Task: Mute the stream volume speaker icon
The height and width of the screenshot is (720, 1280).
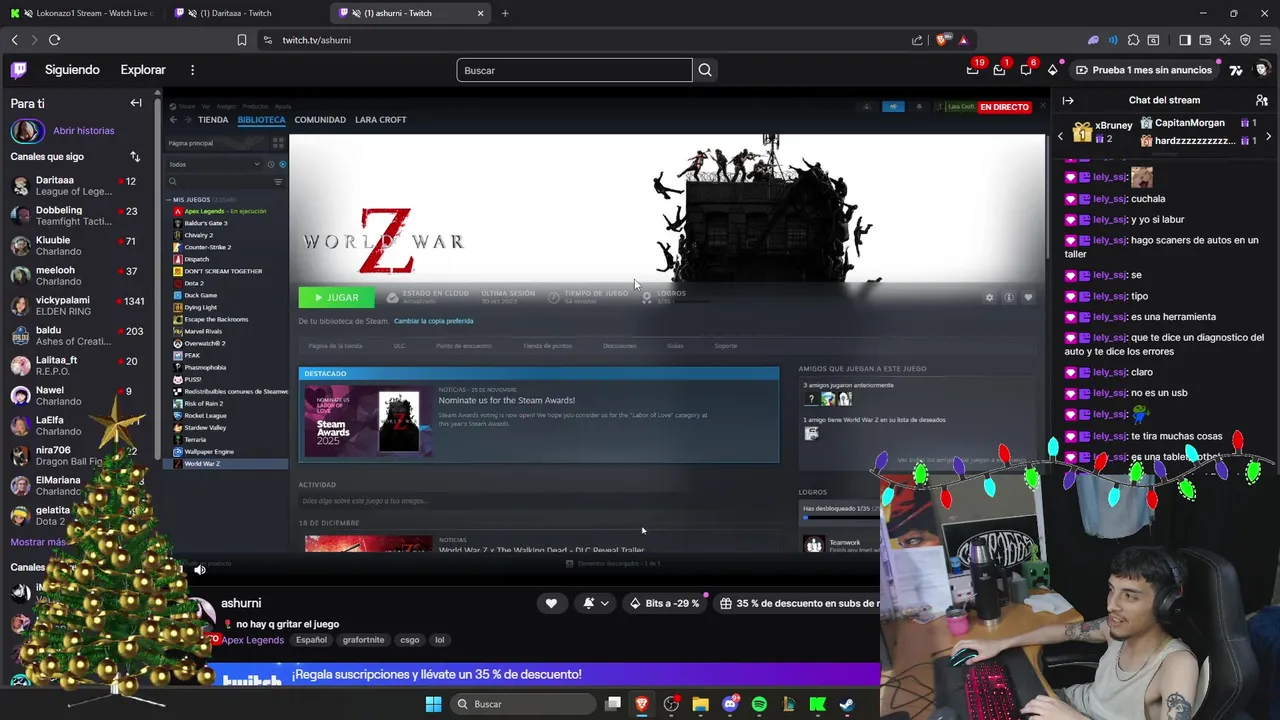Action: point(200,570)
